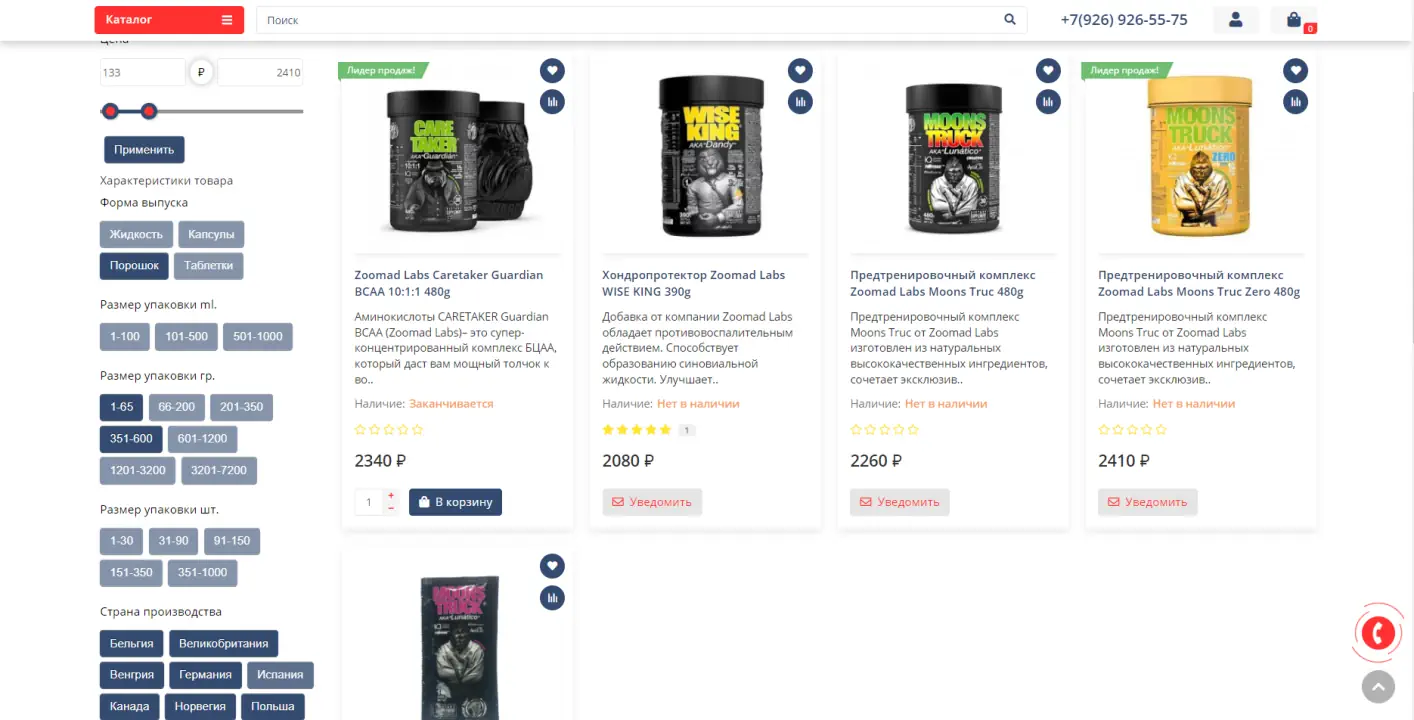The image size is (1414, 720).
Task: Enable the Капсулы form filter
Action: pos(211,235)
